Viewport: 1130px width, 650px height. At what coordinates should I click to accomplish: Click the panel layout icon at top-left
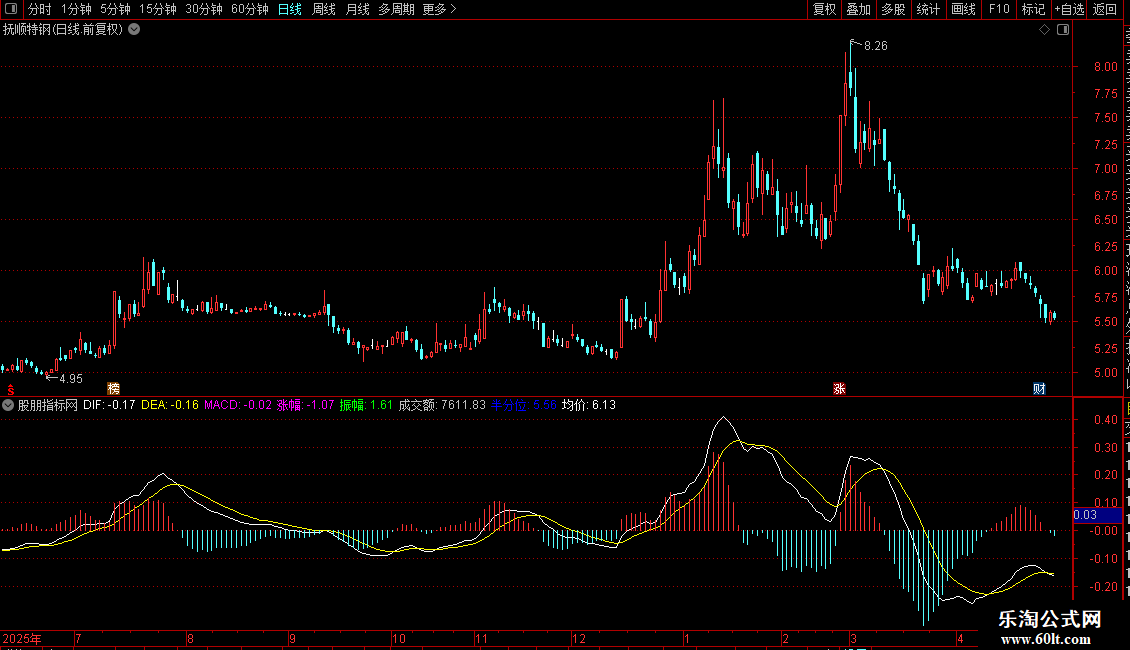point(11,9)
